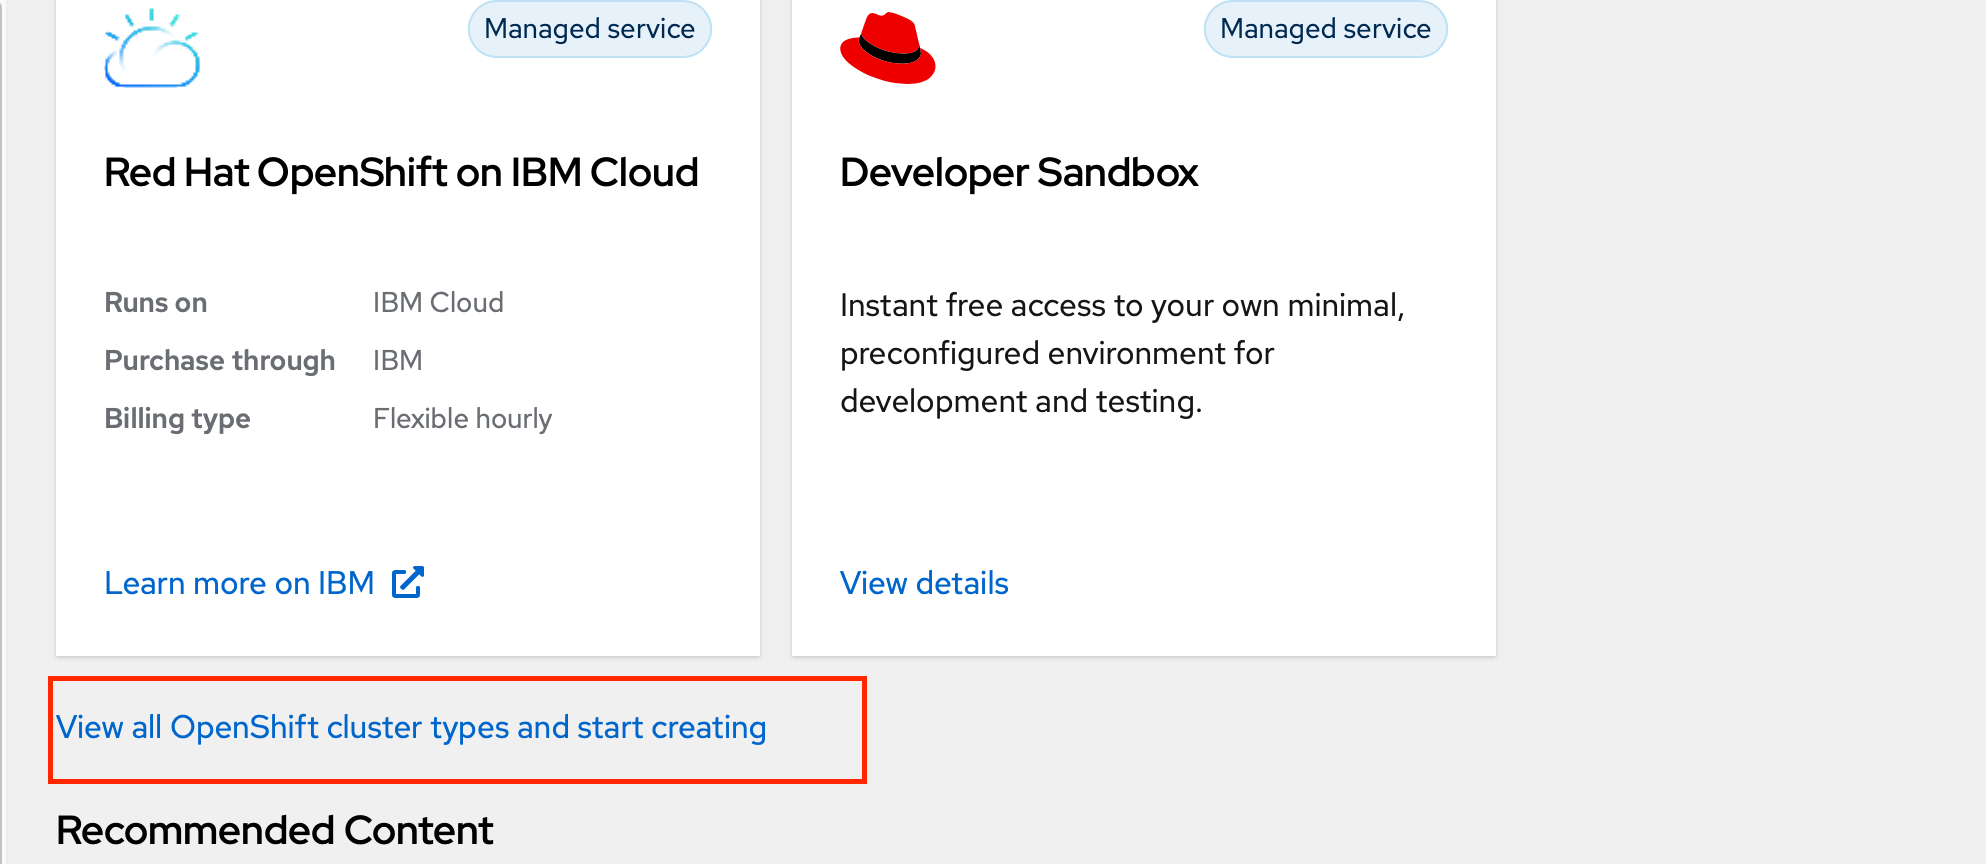
Task: Click the Runs on label
Action: pyautogui.click(x=156, y=303)
